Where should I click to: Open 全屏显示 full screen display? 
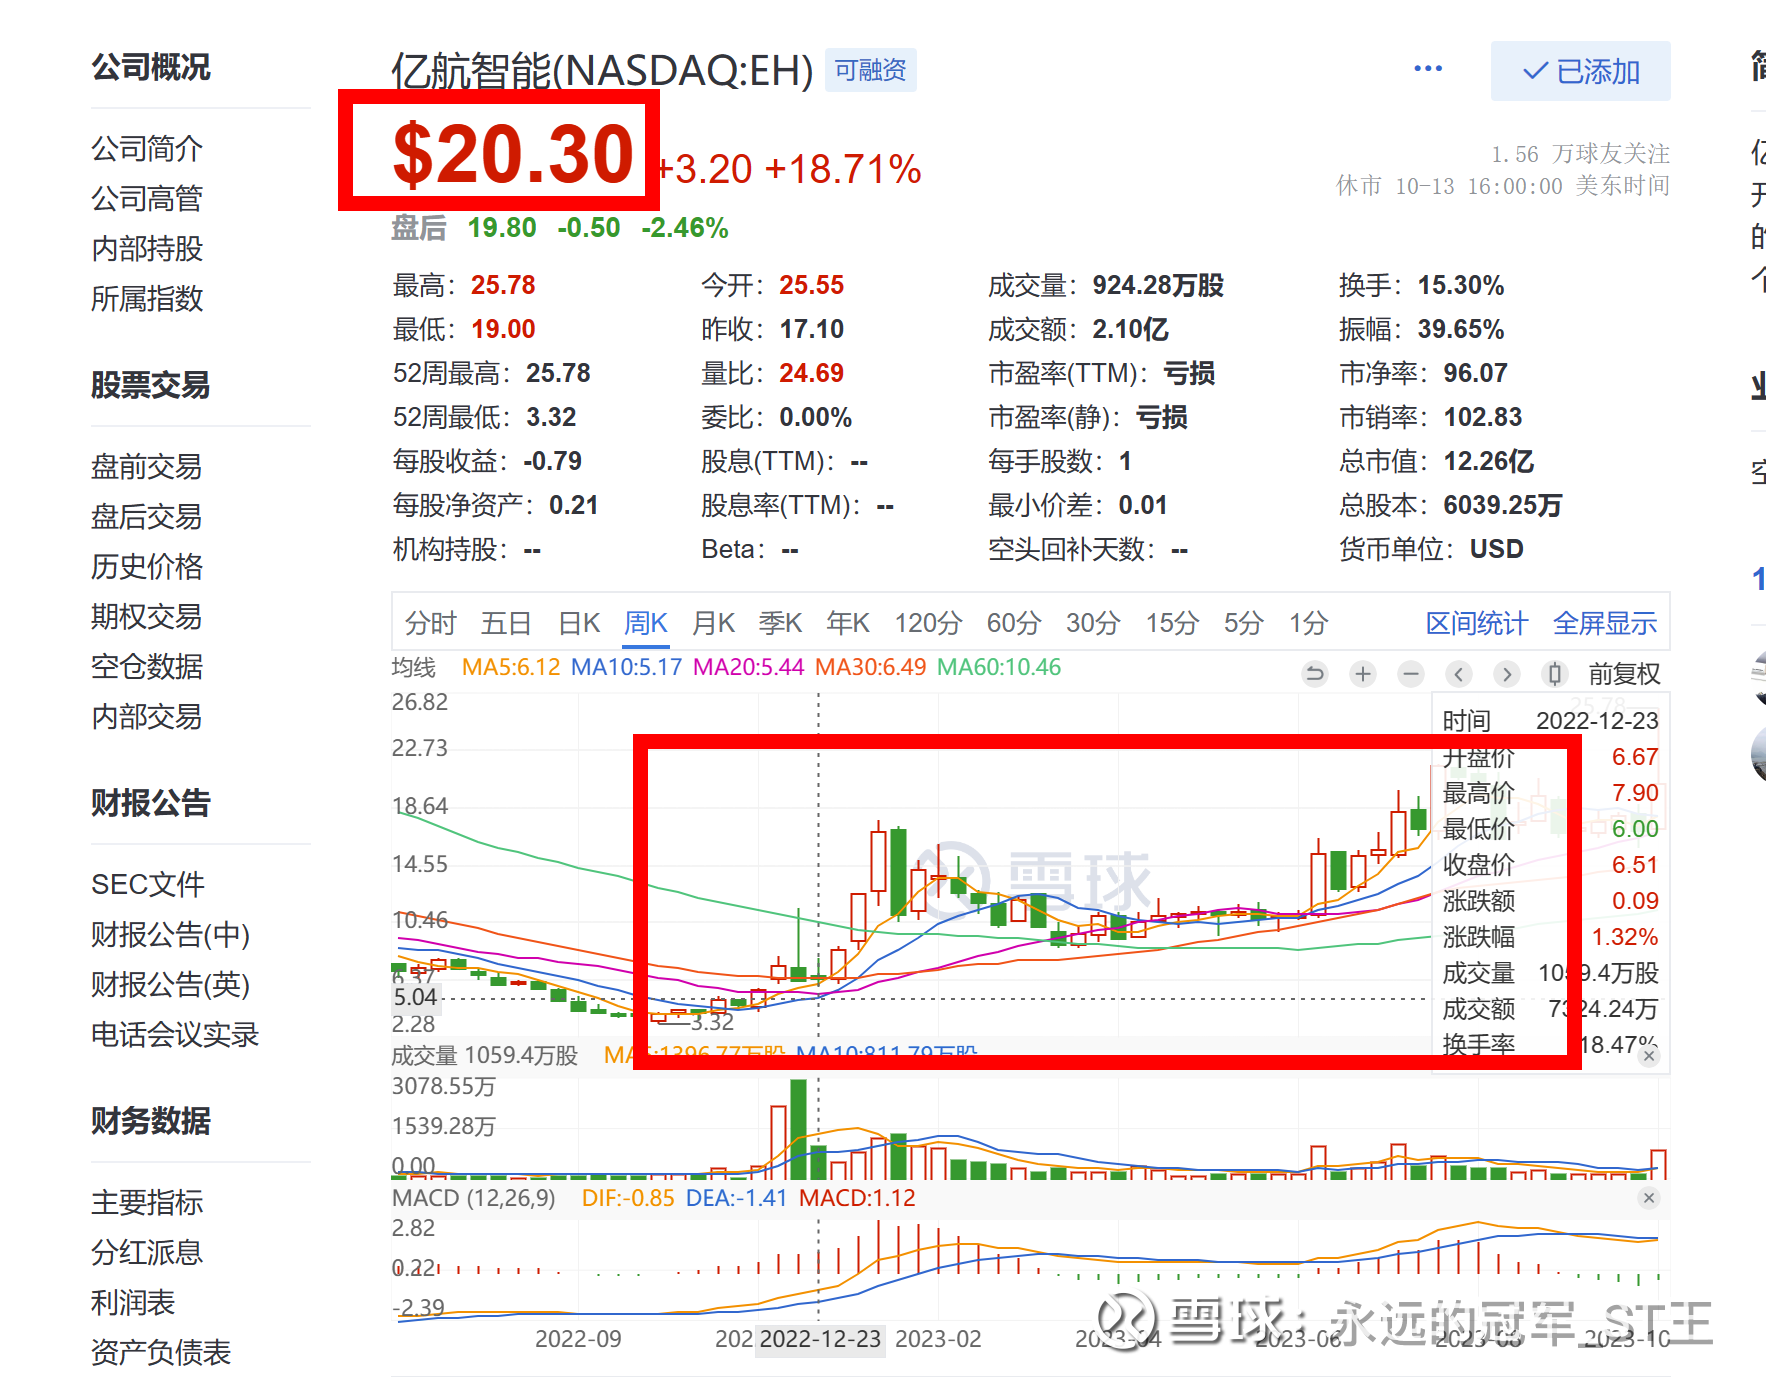[1605, 622]
